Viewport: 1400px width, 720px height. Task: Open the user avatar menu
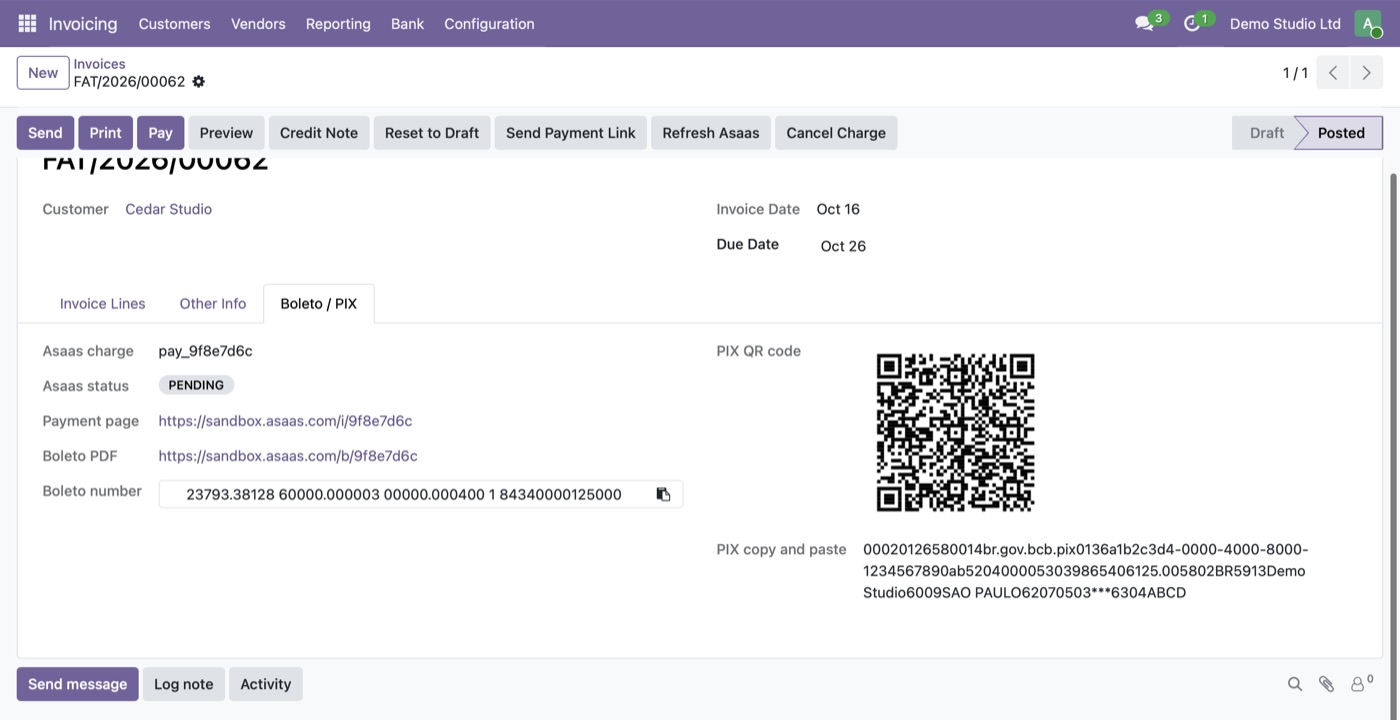1367,23
